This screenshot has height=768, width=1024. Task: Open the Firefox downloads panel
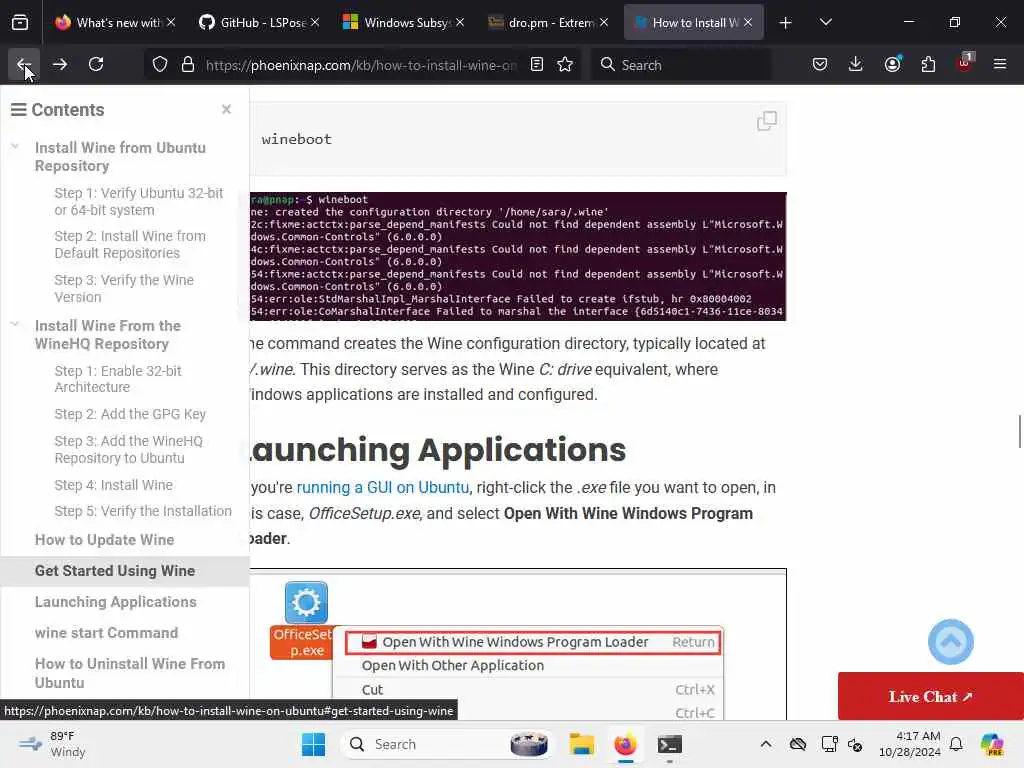click(x=856, y=64)
